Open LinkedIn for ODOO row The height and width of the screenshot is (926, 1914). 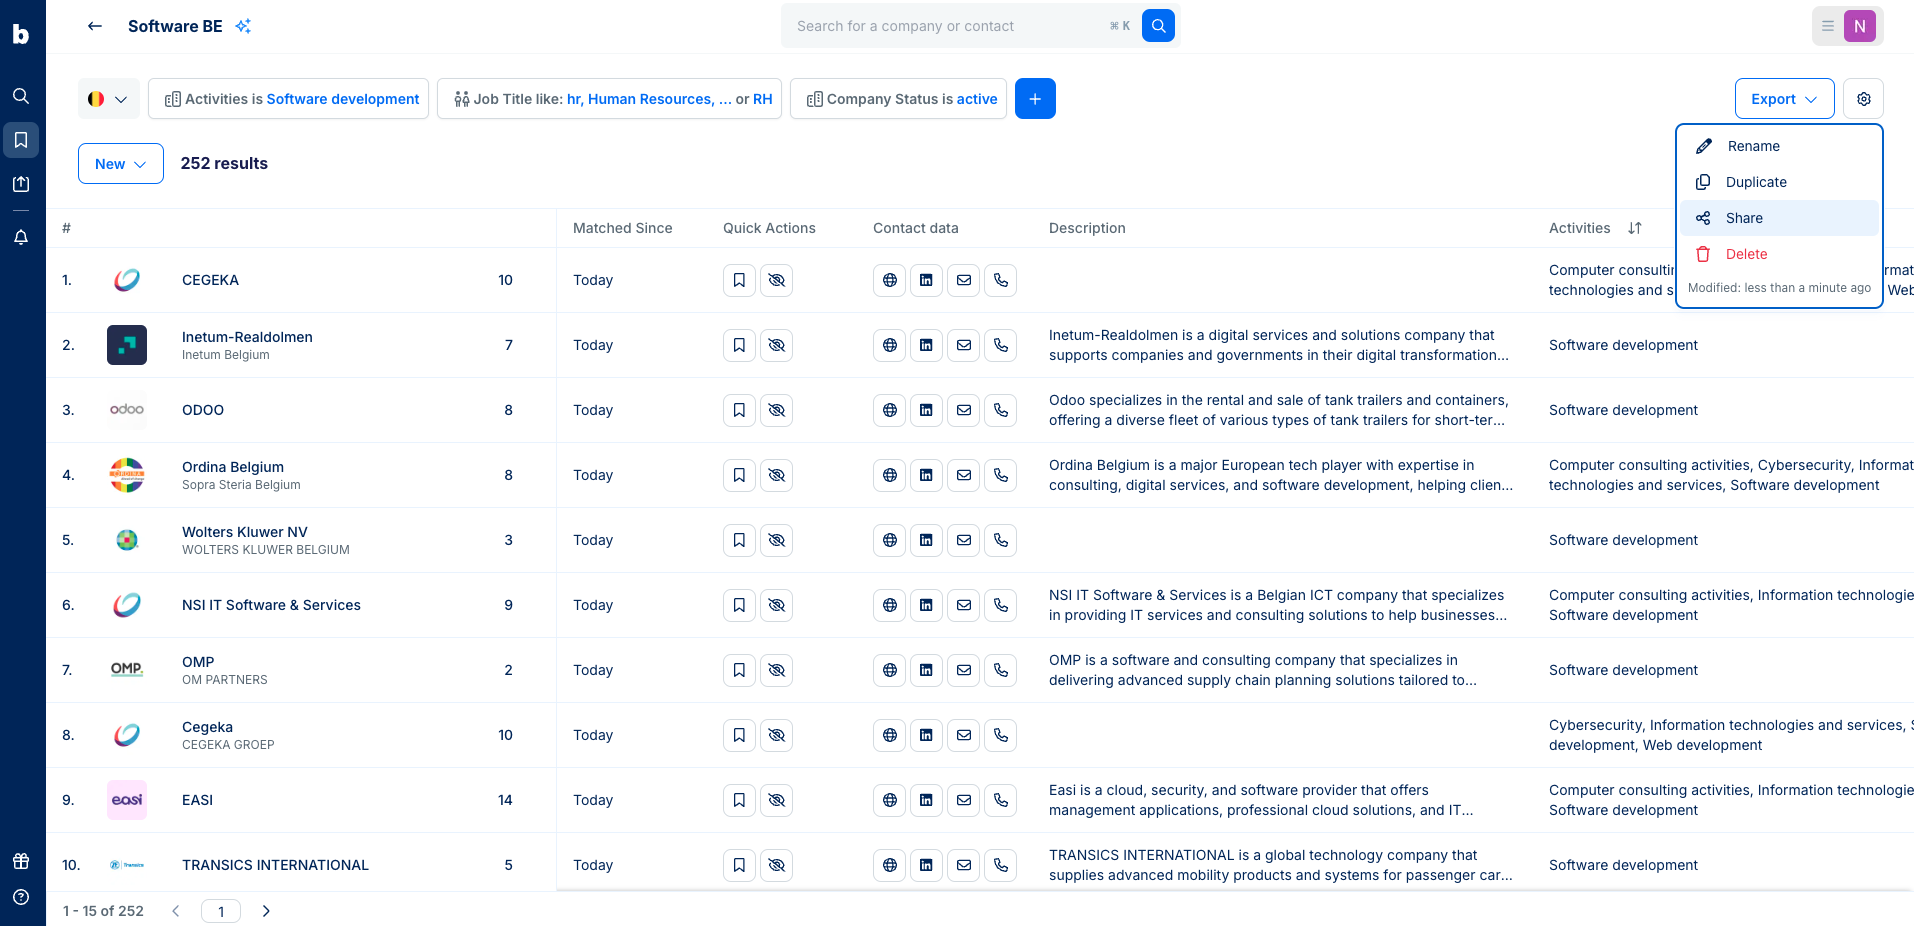click(x=927, y=410)
